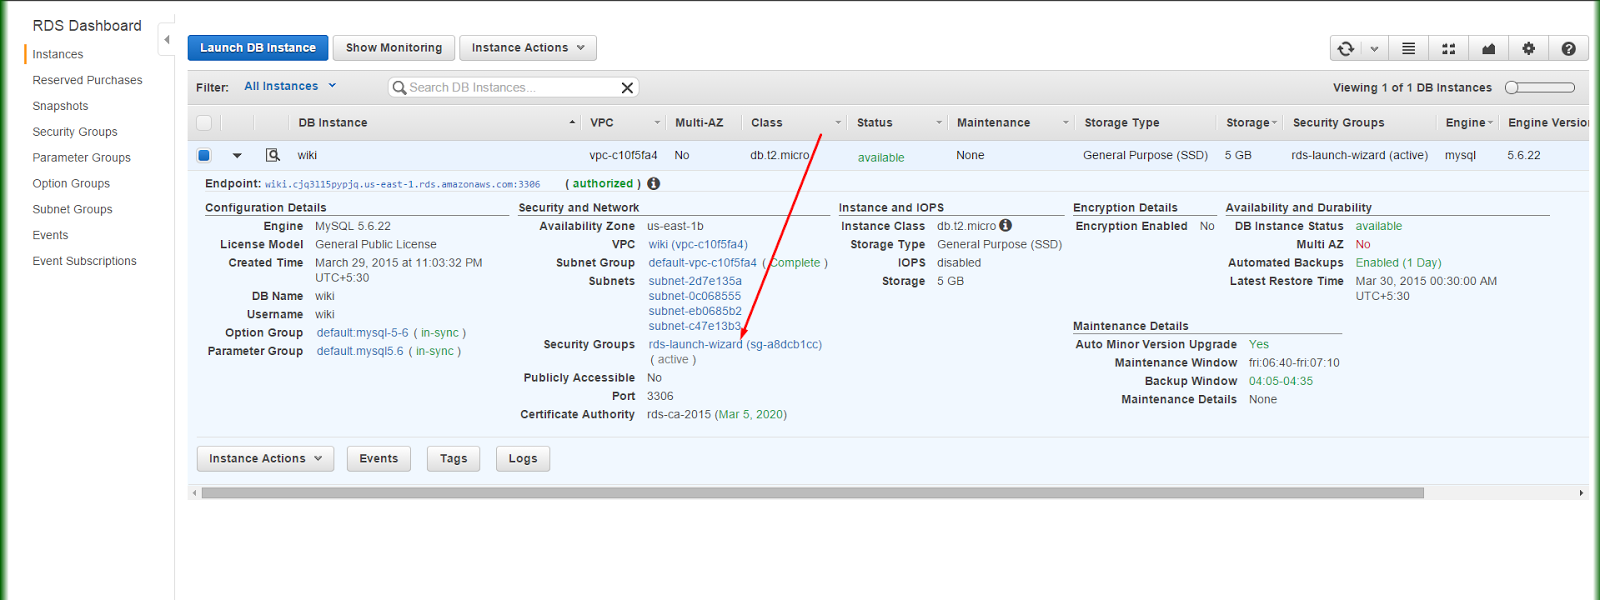The image size is (1600, 600).
Task: Sort by DB Instance column header
Action: 333,123
